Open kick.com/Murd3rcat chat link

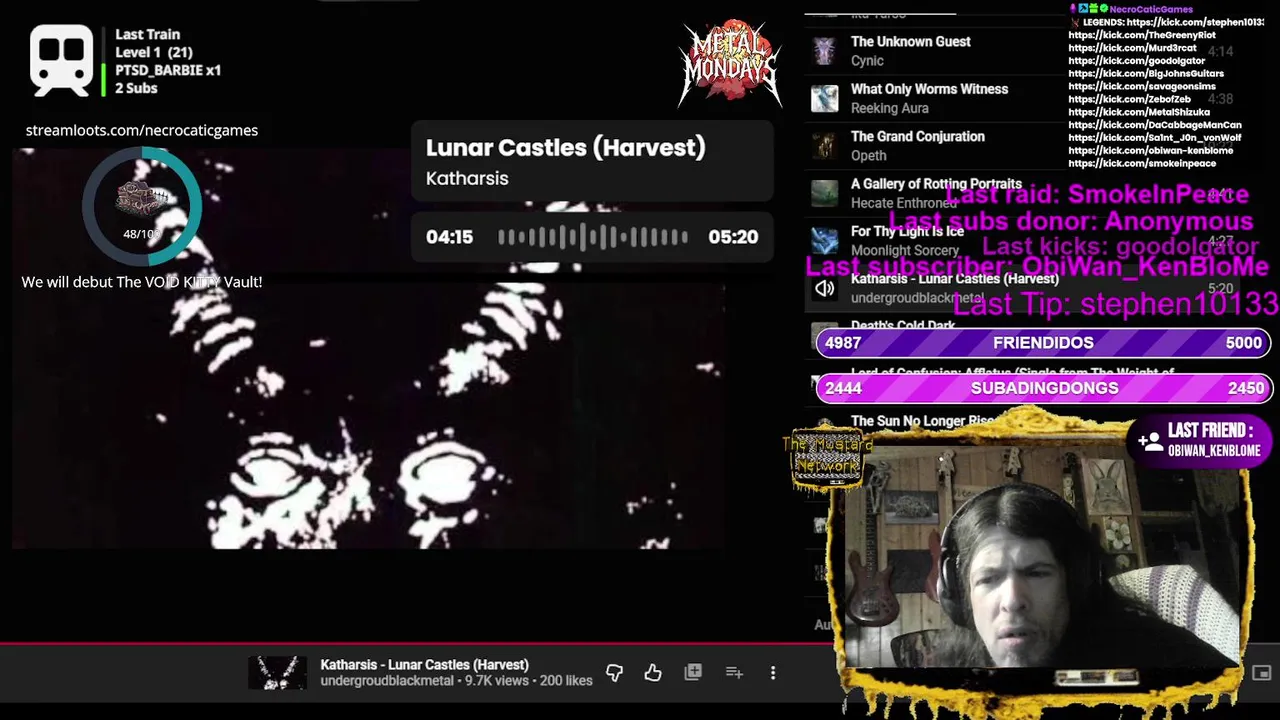(1132, 48)
